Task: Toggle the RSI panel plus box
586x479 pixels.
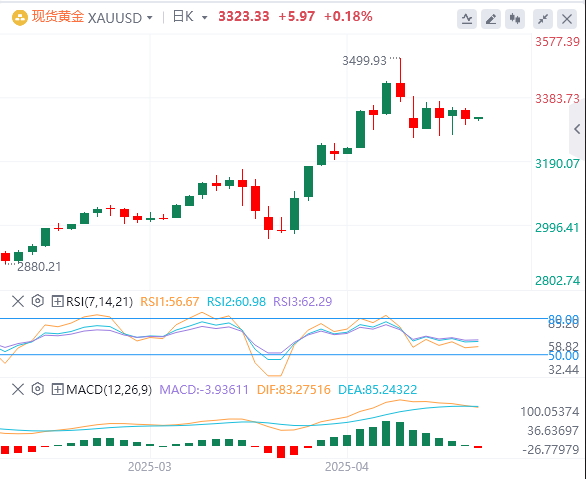Action: pos(57,302)
